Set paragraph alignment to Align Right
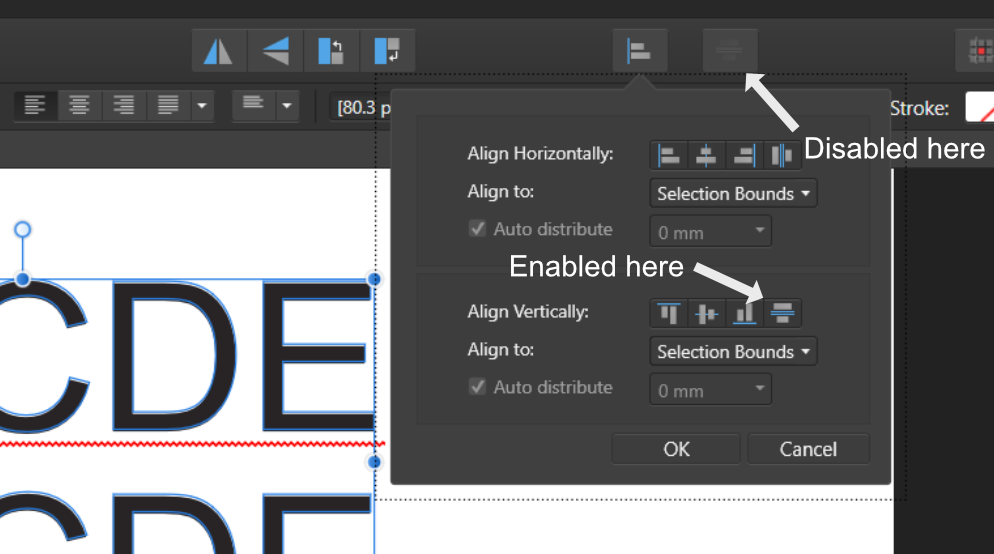994x554 pixels. coord(124,105)
